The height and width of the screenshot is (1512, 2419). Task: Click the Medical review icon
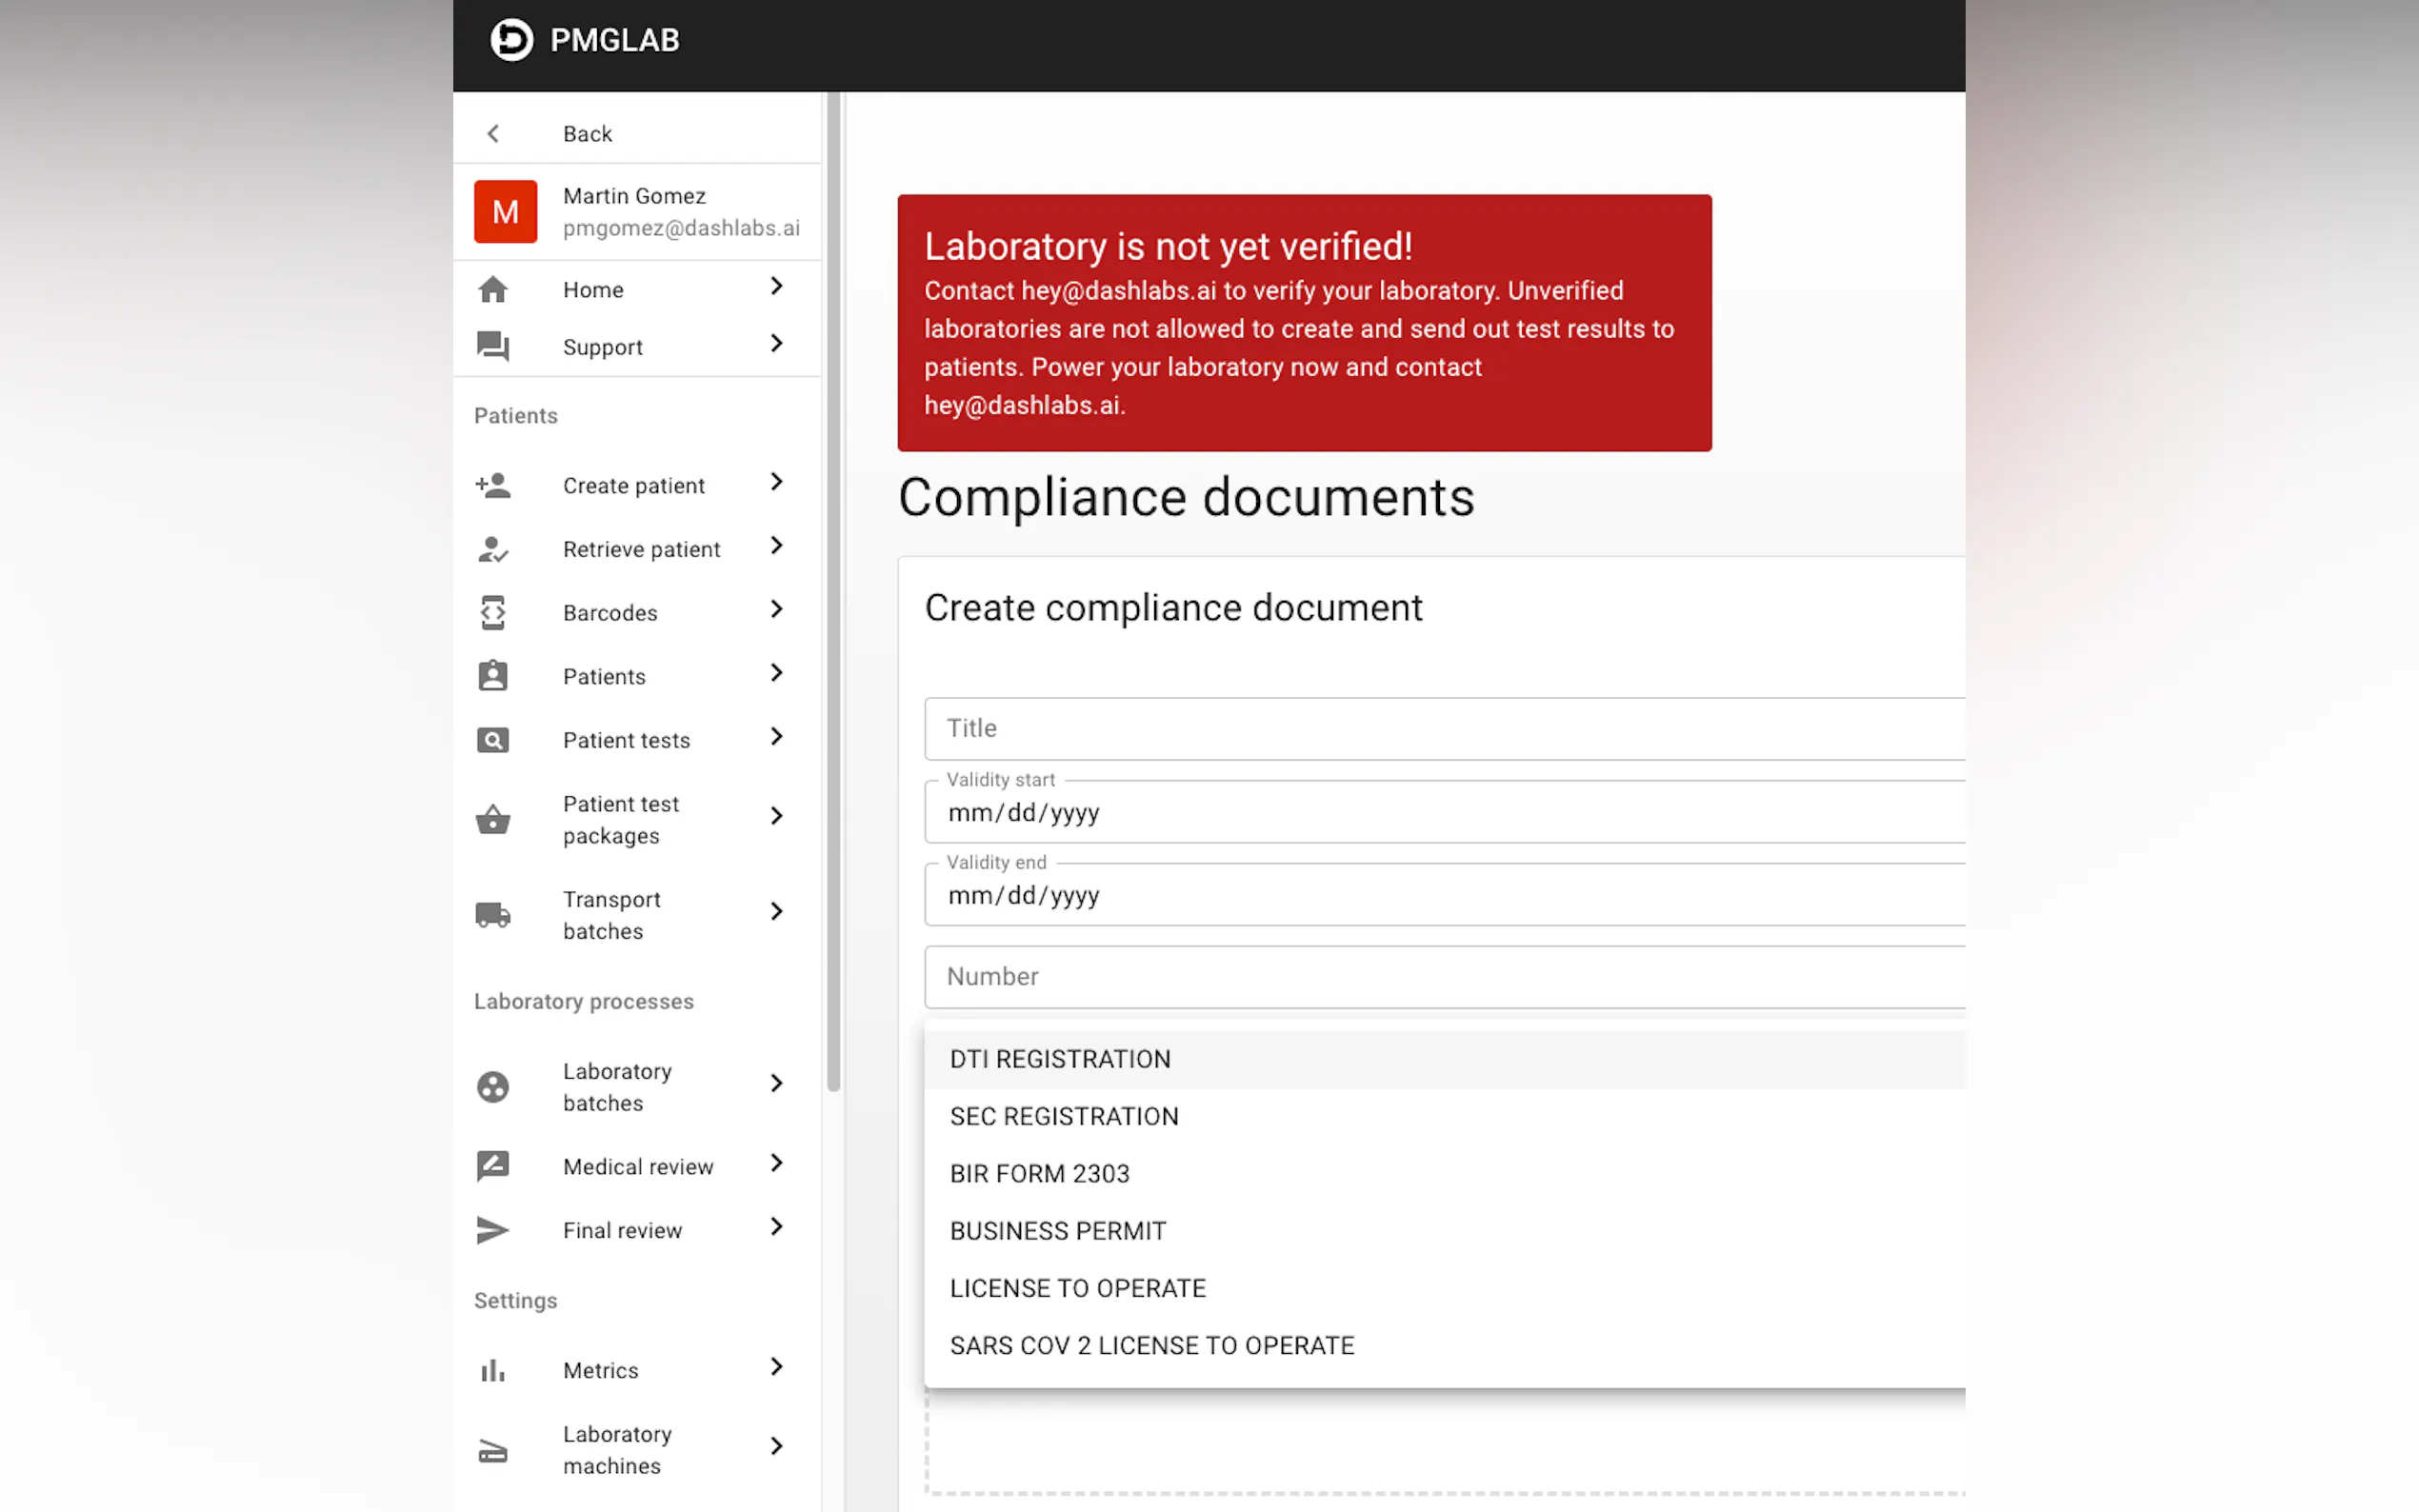pyautogui.click(x=493, y=1165)
